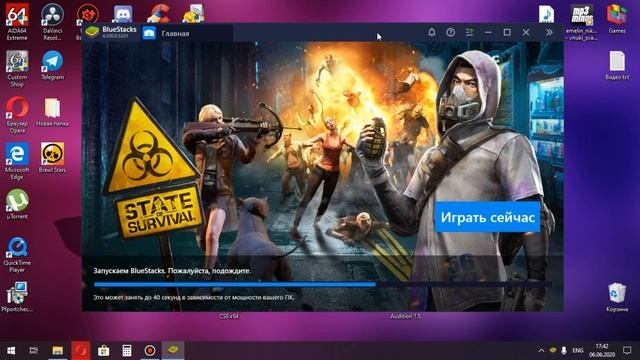The image size is (640, 360).
Task: Open the BlueStacks help question mark icon
Action: coord(451,32)
